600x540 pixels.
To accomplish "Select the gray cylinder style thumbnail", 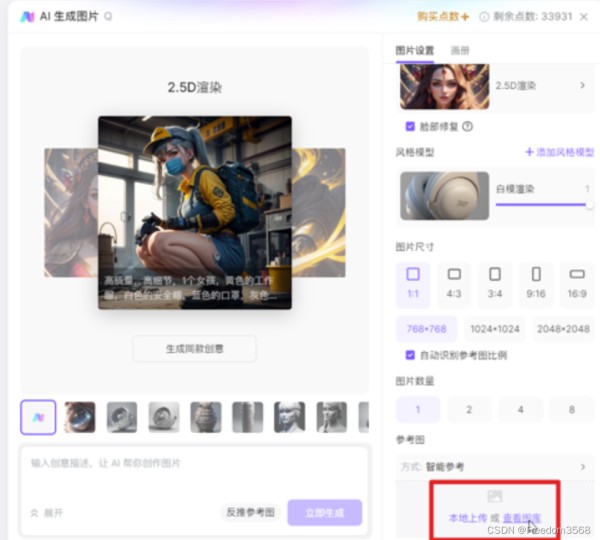I will pyautogui.click(x=248, y=417).
